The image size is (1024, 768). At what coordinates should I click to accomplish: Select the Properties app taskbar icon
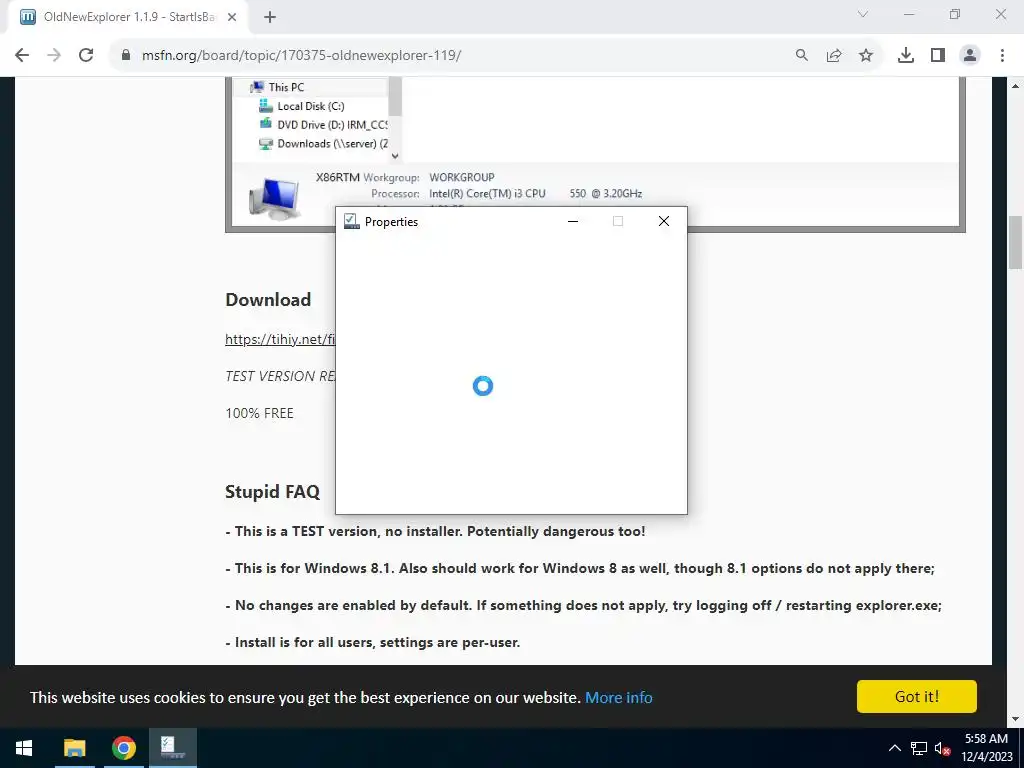[172, 748]
